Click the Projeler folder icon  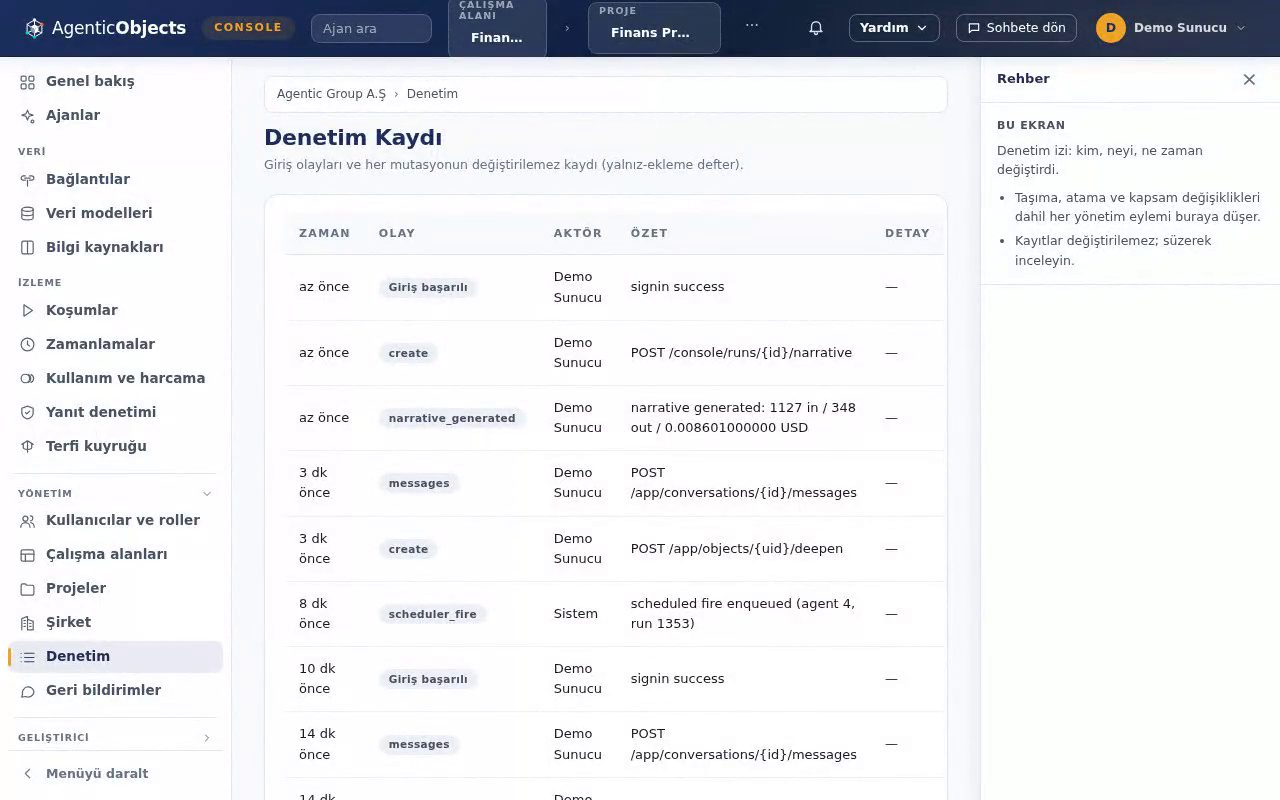click(28, 589)
